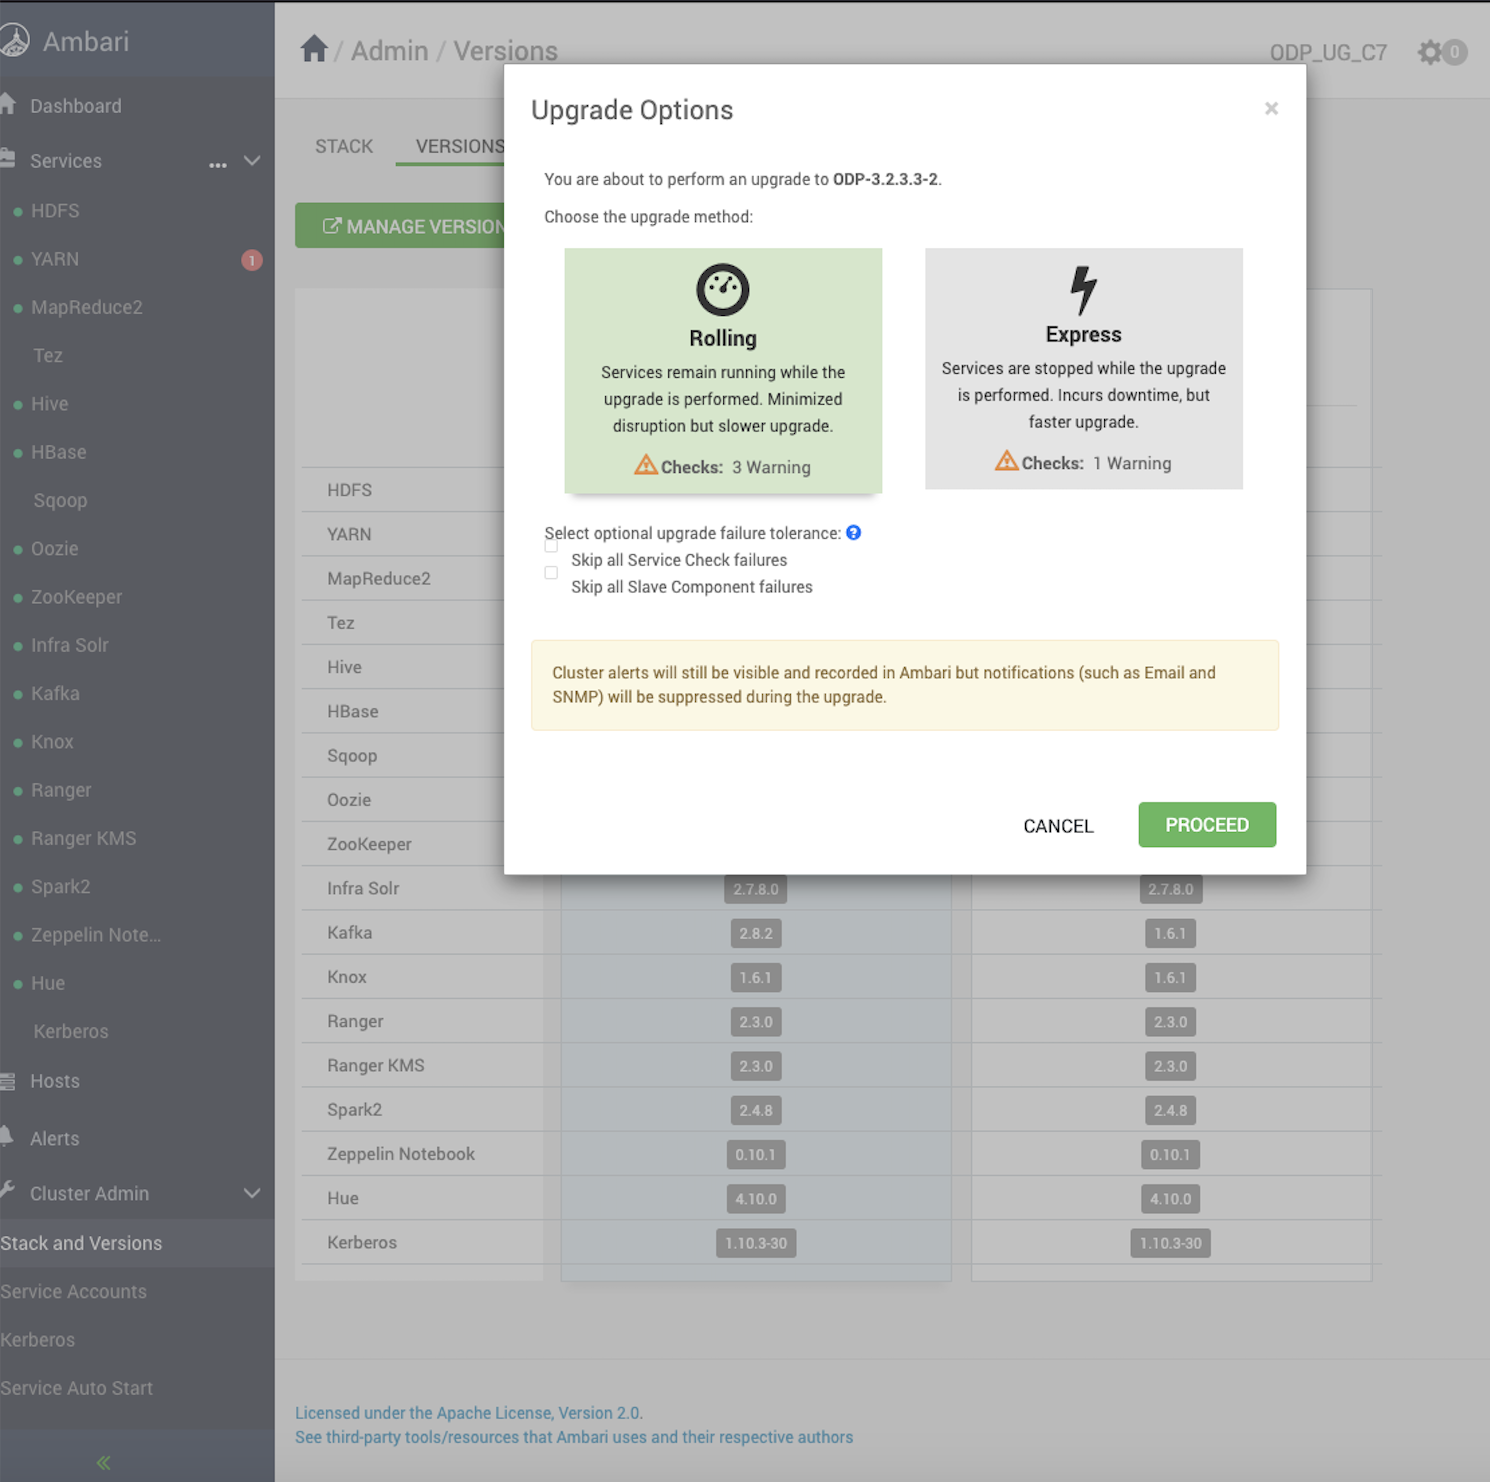This screenshot has height=1482, width=1490.
Task: Open Infra Solr service in sidebar
Action: click(x=70, y=645)
